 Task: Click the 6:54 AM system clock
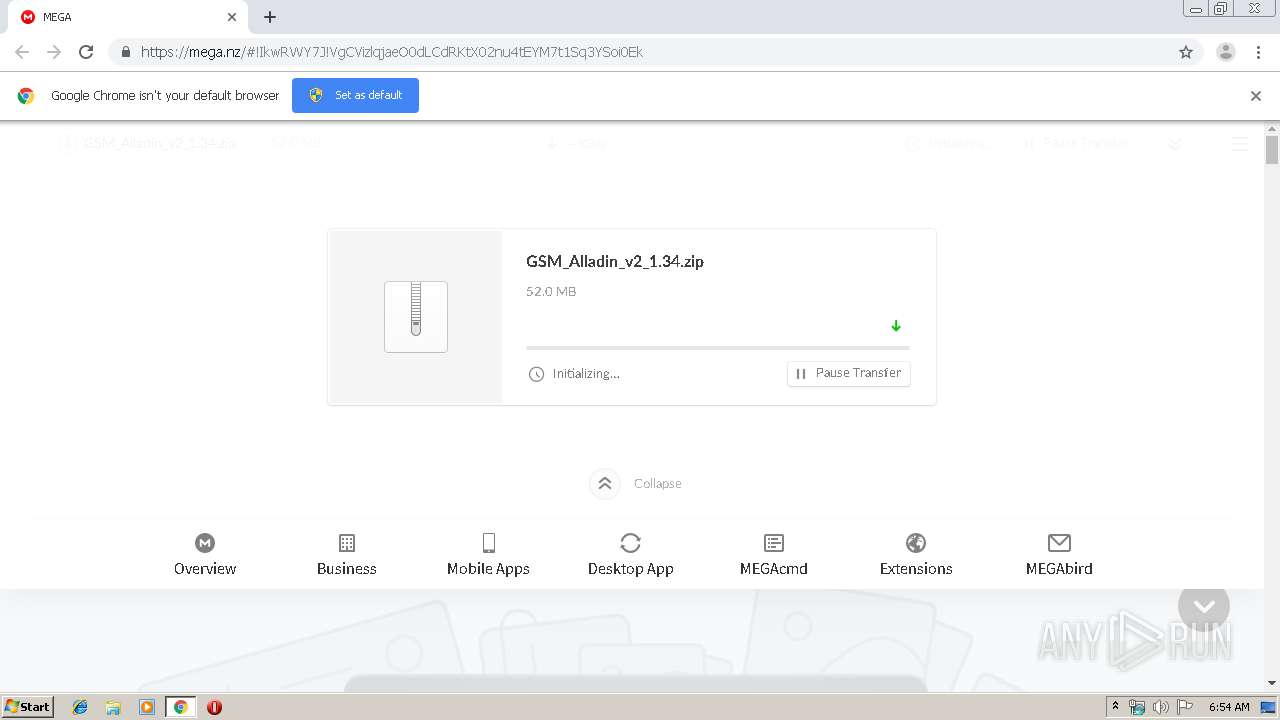[x=1229, y=707]
